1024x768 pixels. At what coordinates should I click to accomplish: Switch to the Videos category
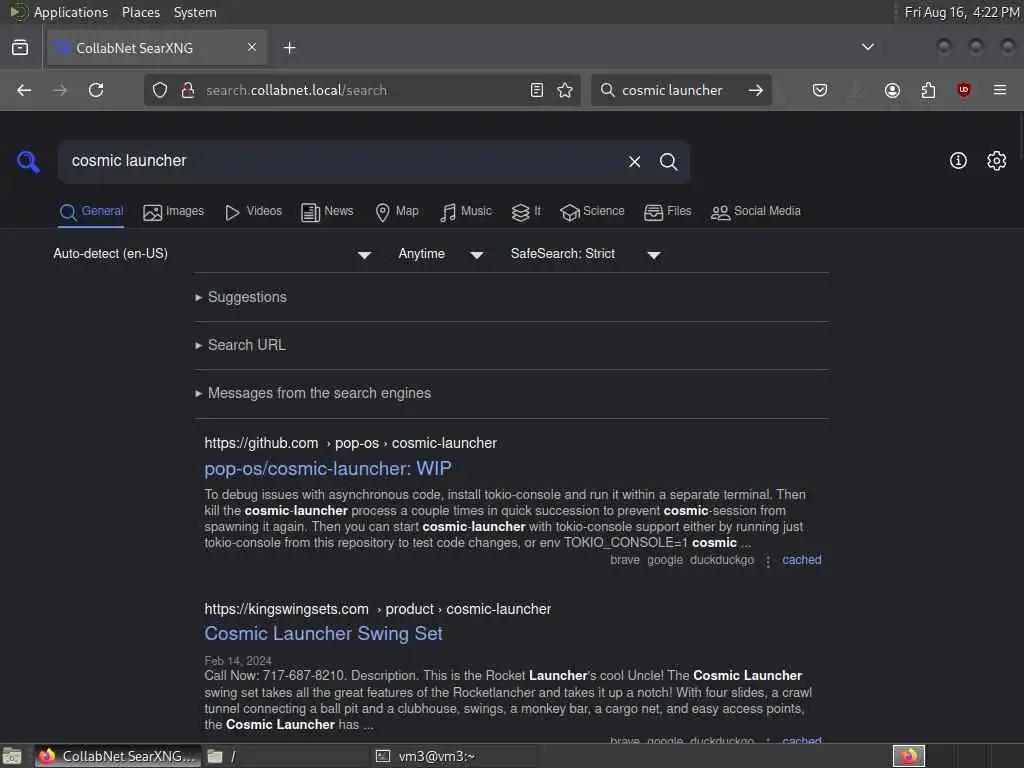[253, 212]
